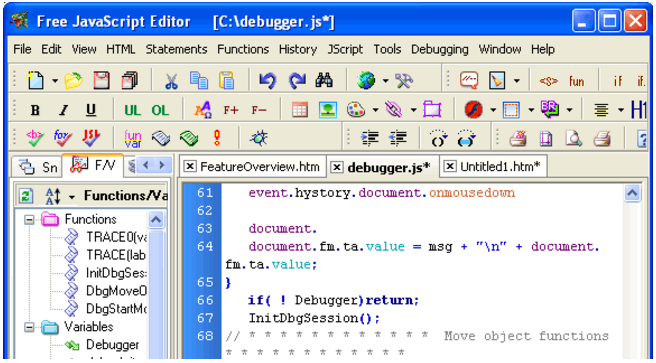
Task: Open the Debugging menu
Action: tap(440, 49)
